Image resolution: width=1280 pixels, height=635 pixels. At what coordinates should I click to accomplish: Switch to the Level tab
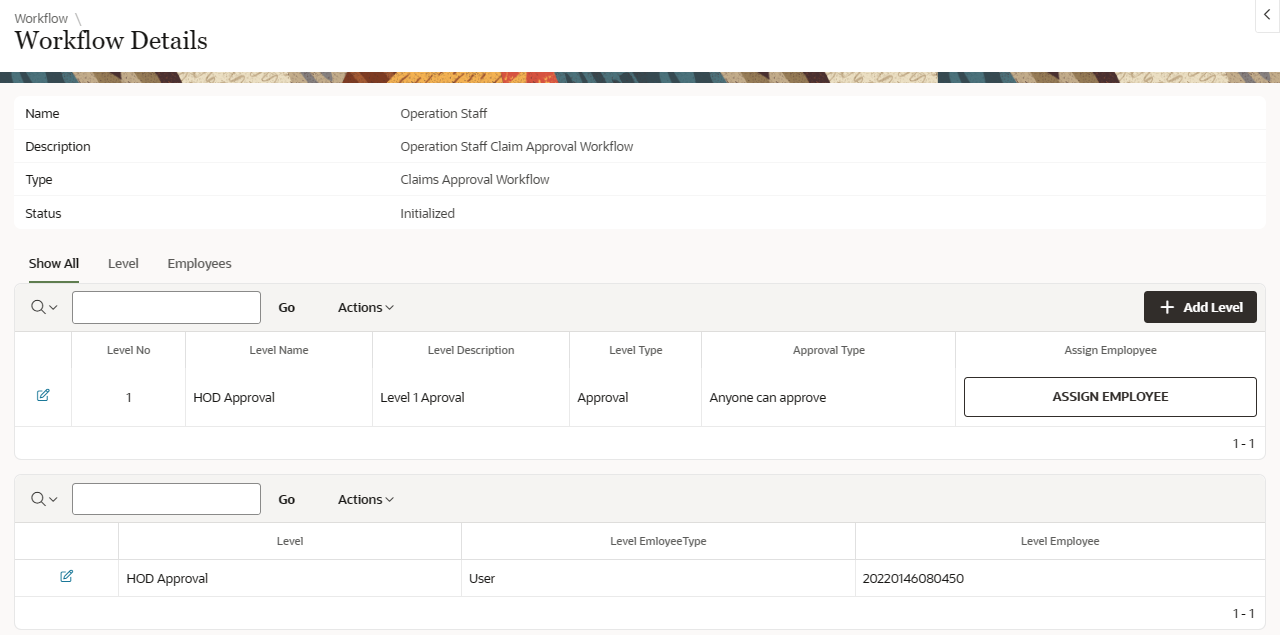pyautogui.click(x=123, y=264)
